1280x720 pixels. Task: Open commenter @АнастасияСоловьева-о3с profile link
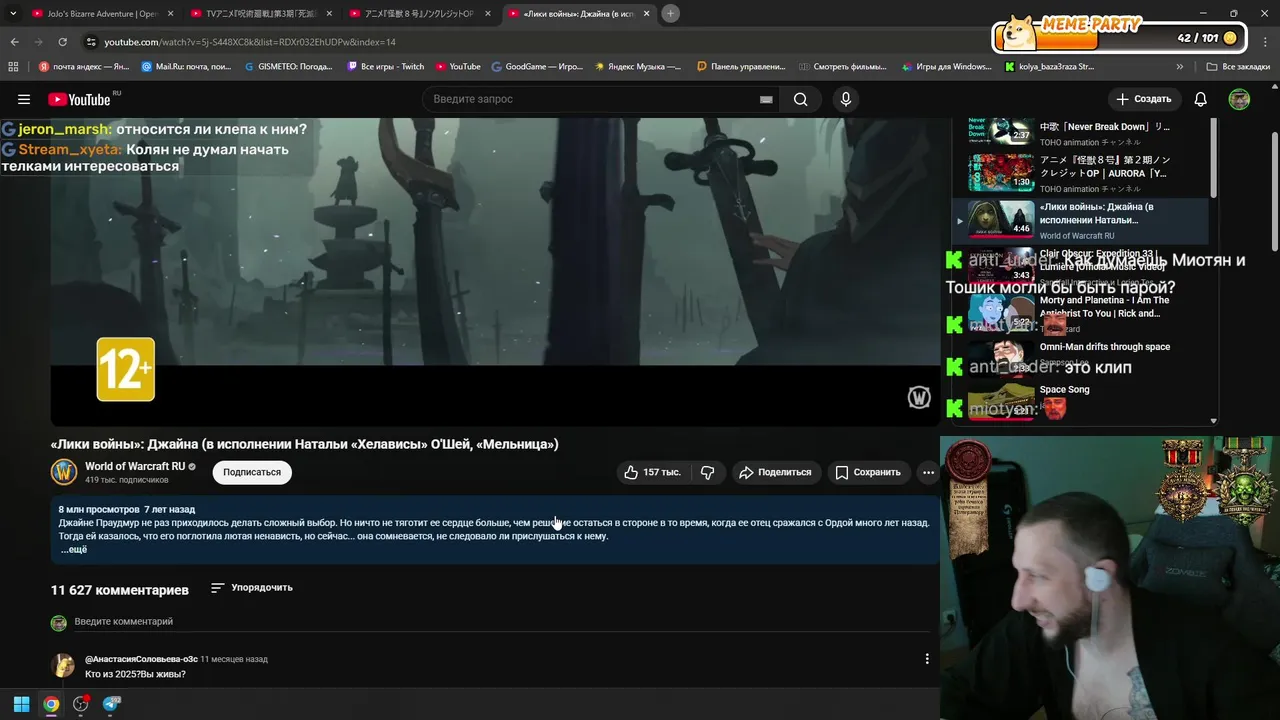pos(141,659)
